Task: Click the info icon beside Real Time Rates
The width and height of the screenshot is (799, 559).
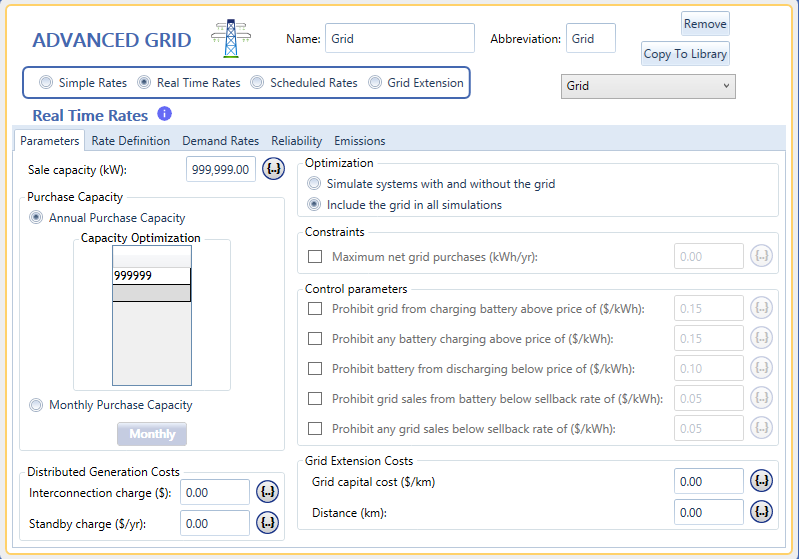Action: [164, 114]
